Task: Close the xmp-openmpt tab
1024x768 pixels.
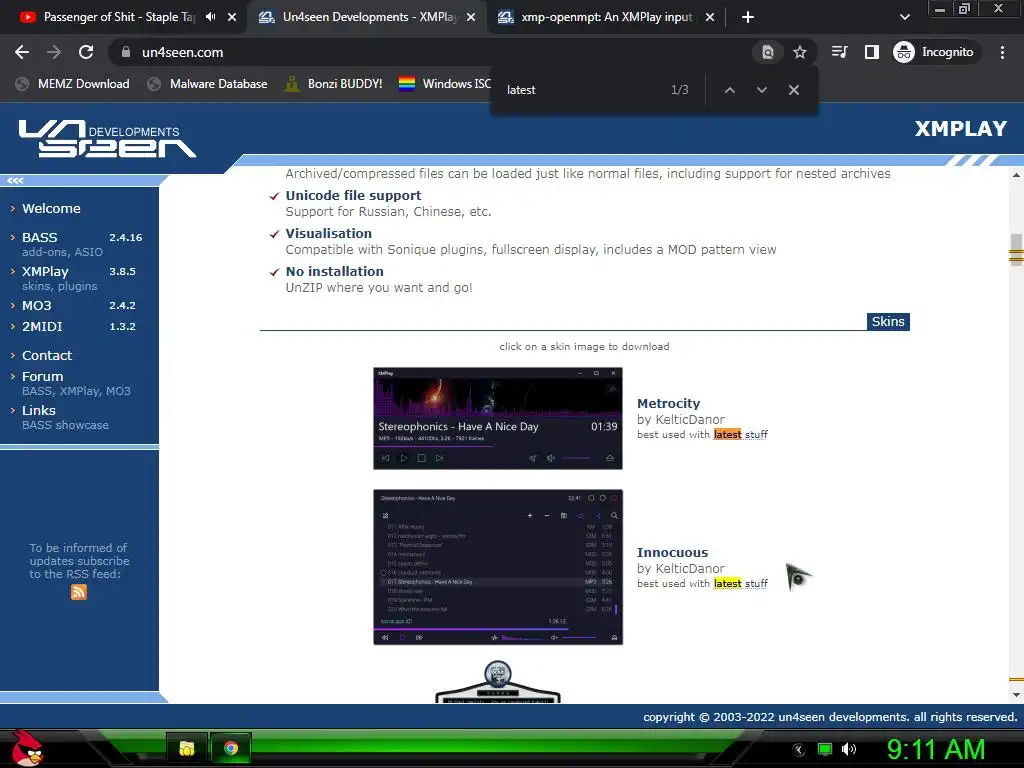Action: [710, 17]
